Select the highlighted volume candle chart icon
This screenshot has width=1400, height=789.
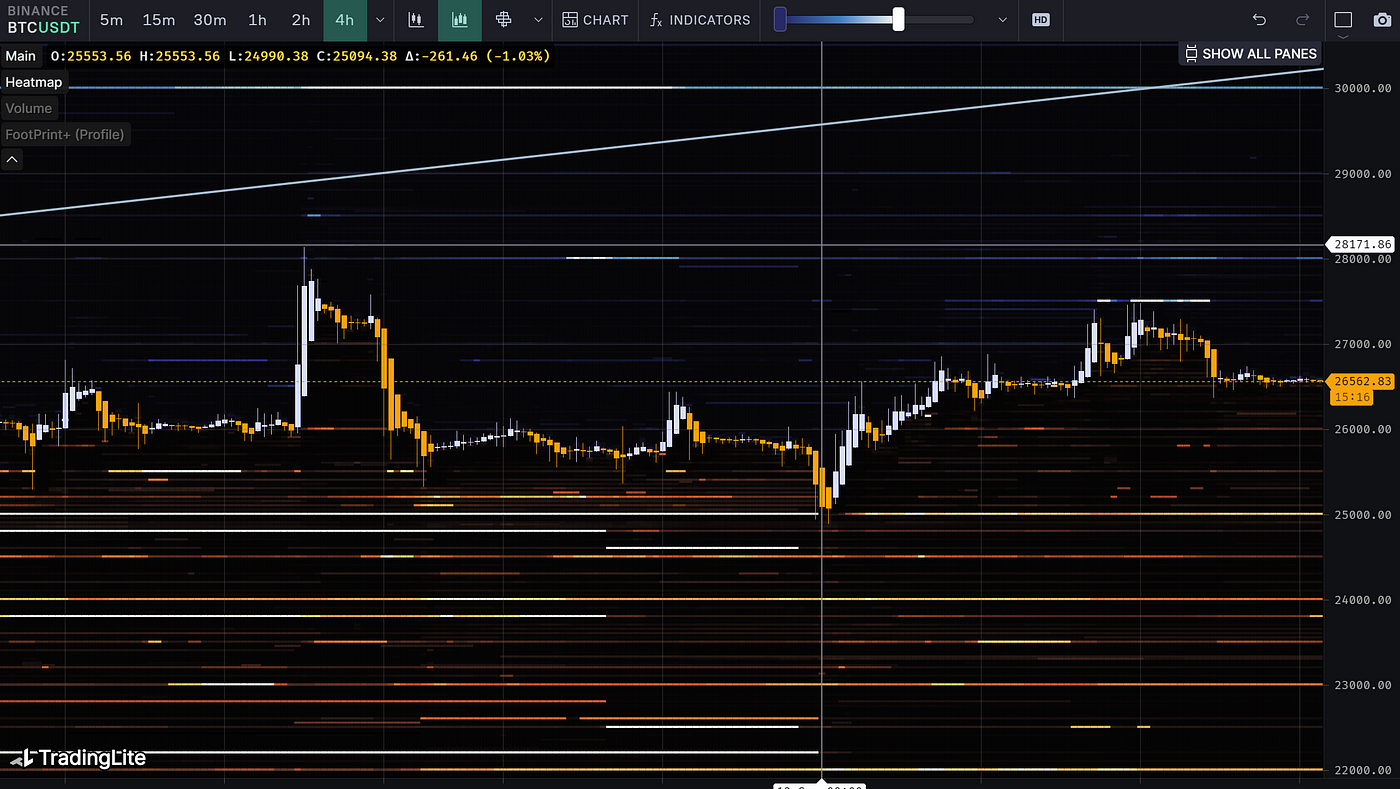[460, 20]
